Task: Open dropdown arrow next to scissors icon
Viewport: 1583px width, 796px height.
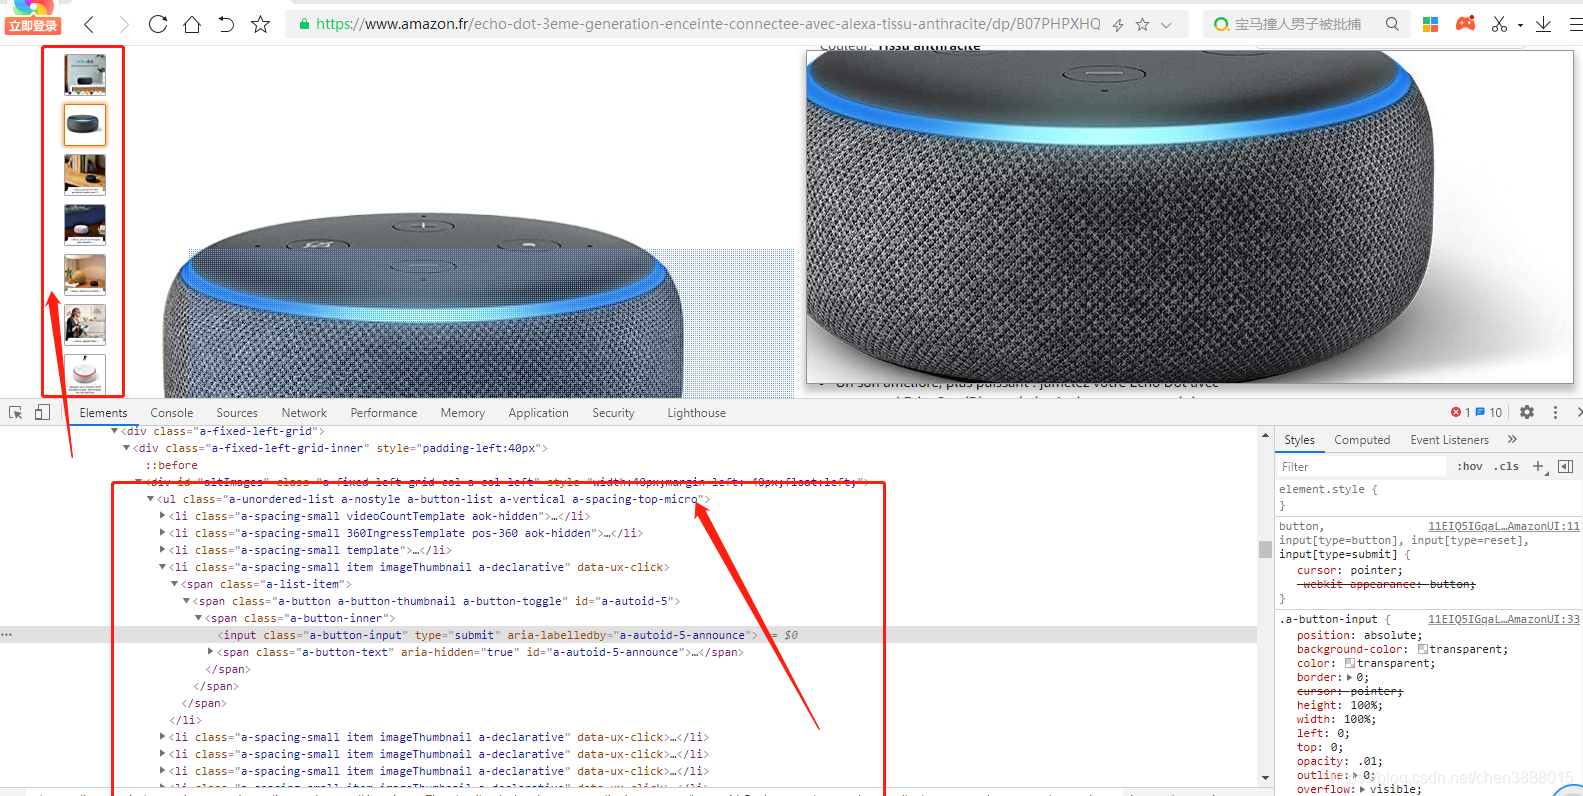Action: [x=1520, y=25]
